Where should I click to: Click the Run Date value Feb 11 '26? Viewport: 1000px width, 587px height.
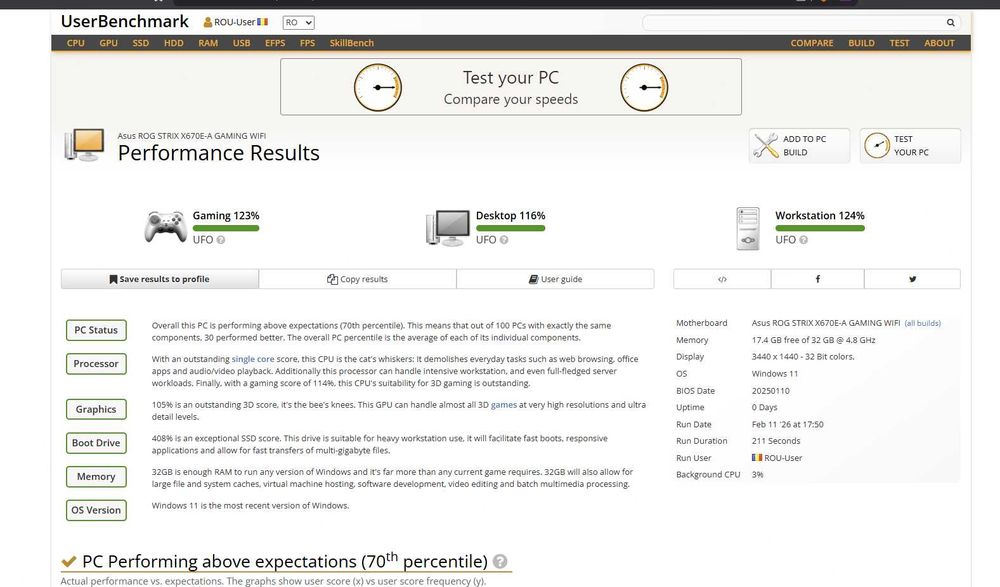(788, 424)
